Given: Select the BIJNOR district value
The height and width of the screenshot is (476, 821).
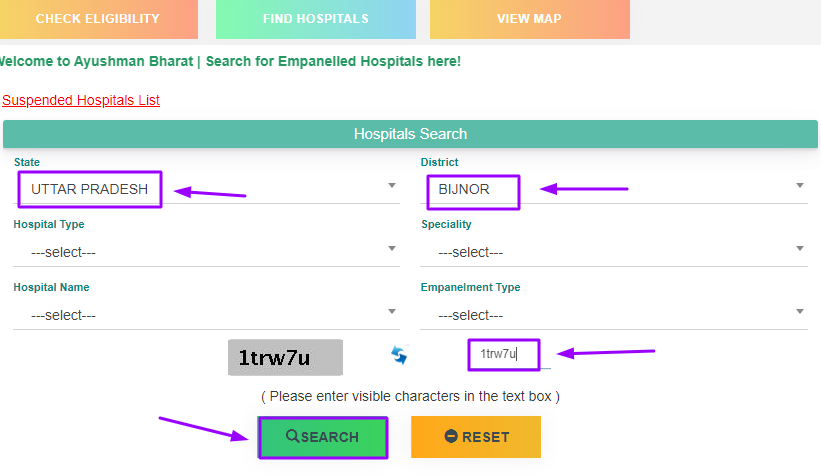Looking at the screenshot, I should point(464,189).
